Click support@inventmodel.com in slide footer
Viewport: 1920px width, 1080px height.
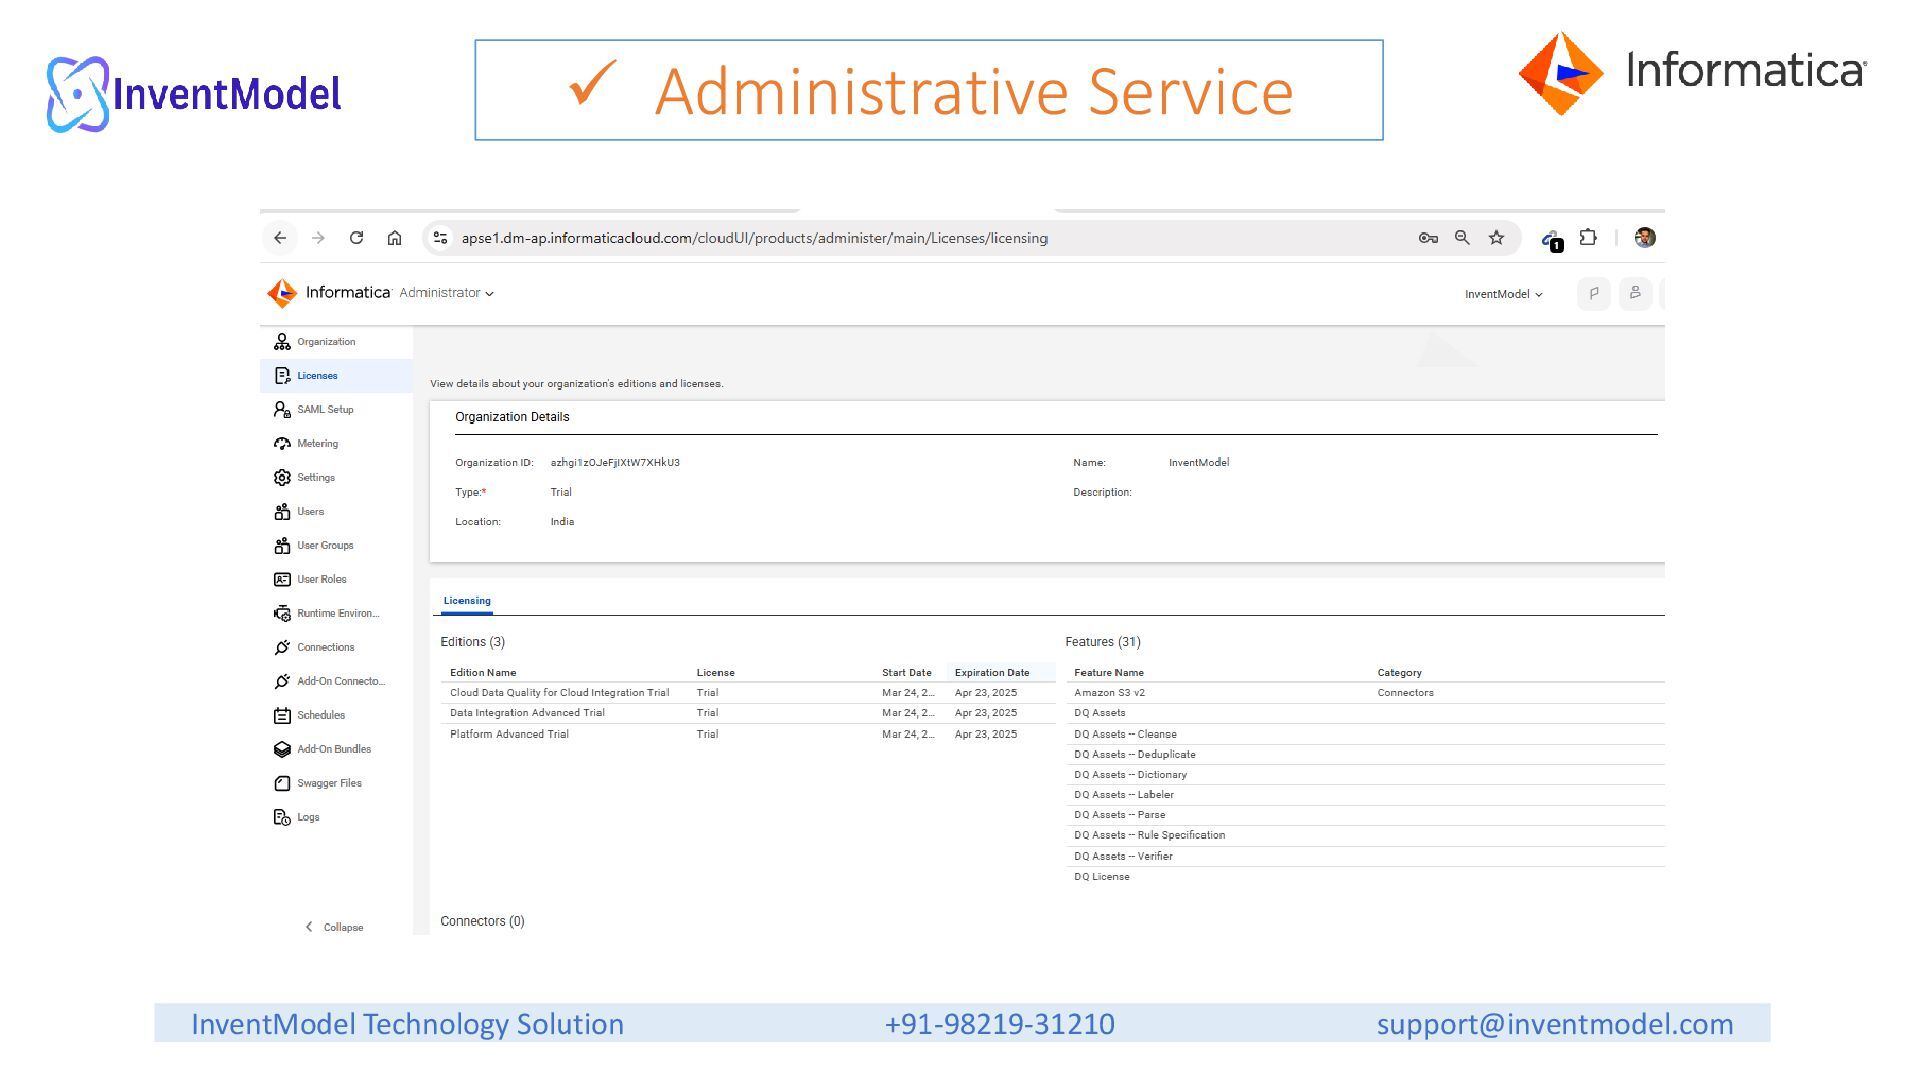(1555, 1024)
